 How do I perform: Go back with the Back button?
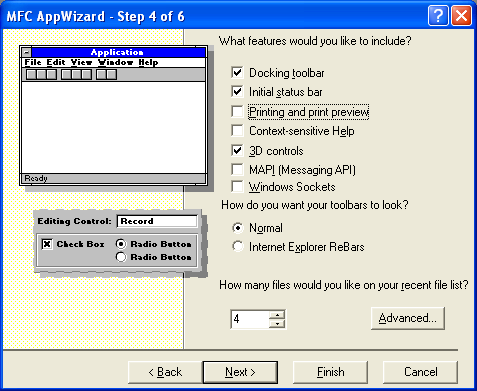tap(165, 372)
